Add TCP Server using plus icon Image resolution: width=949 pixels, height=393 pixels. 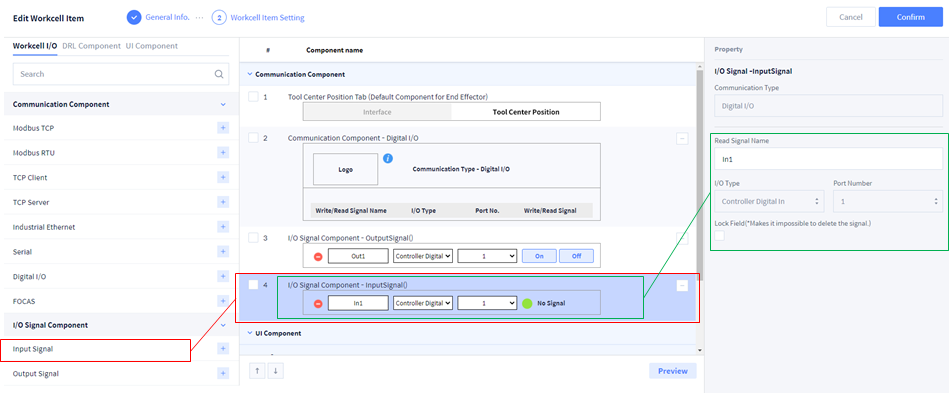(223, 202)
